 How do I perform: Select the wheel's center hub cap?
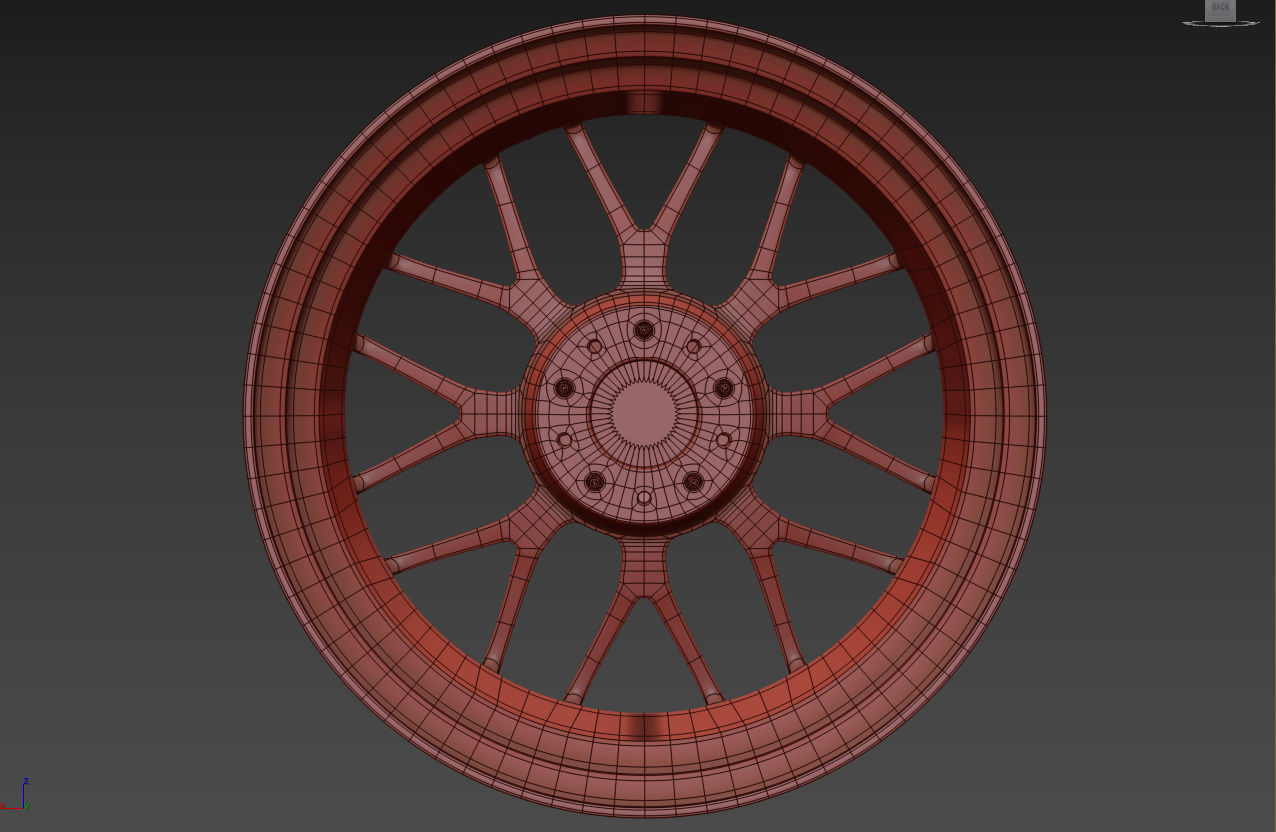click(643, 412)
